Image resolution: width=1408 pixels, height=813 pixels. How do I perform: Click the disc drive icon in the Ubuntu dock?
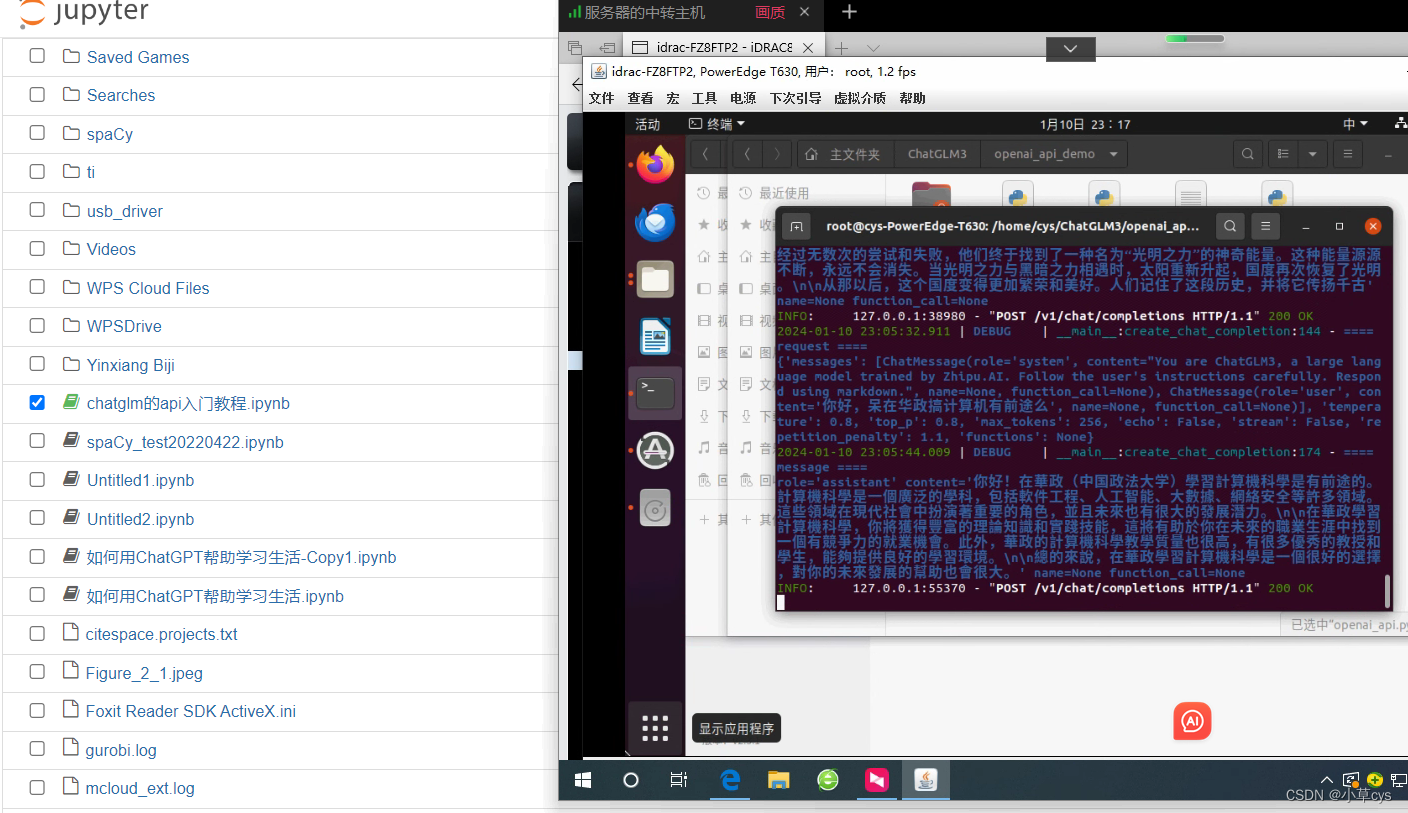pyautogui.click(x=655, y=508)
